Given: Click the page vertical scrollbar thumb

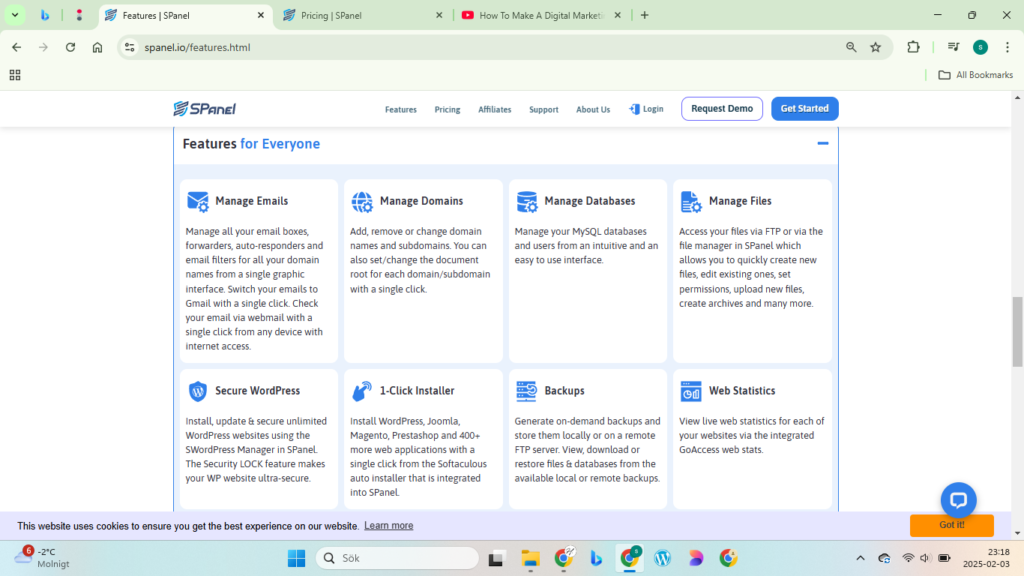Looking at the screenshot, I should pyautogui.click(x=1017, y=332).
